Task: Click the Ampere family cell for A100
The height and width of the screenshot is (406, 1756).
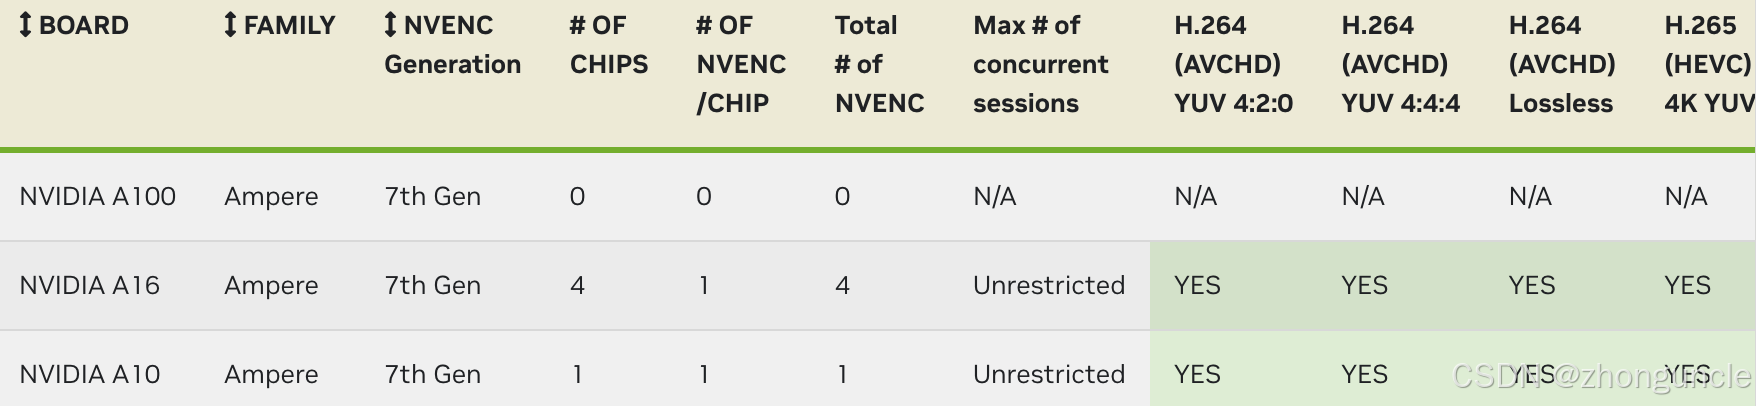Action: tap(271, 196)
